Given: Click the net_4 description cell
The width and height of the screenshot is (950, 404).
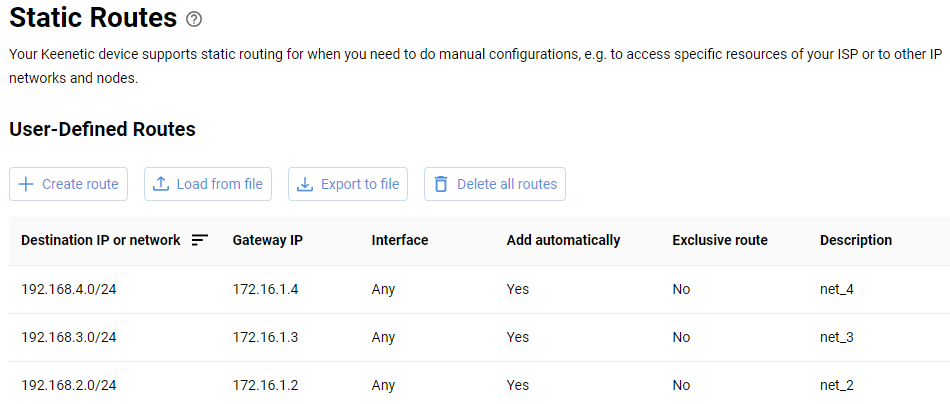Looking at the screenshot, I should coord(836,289).
